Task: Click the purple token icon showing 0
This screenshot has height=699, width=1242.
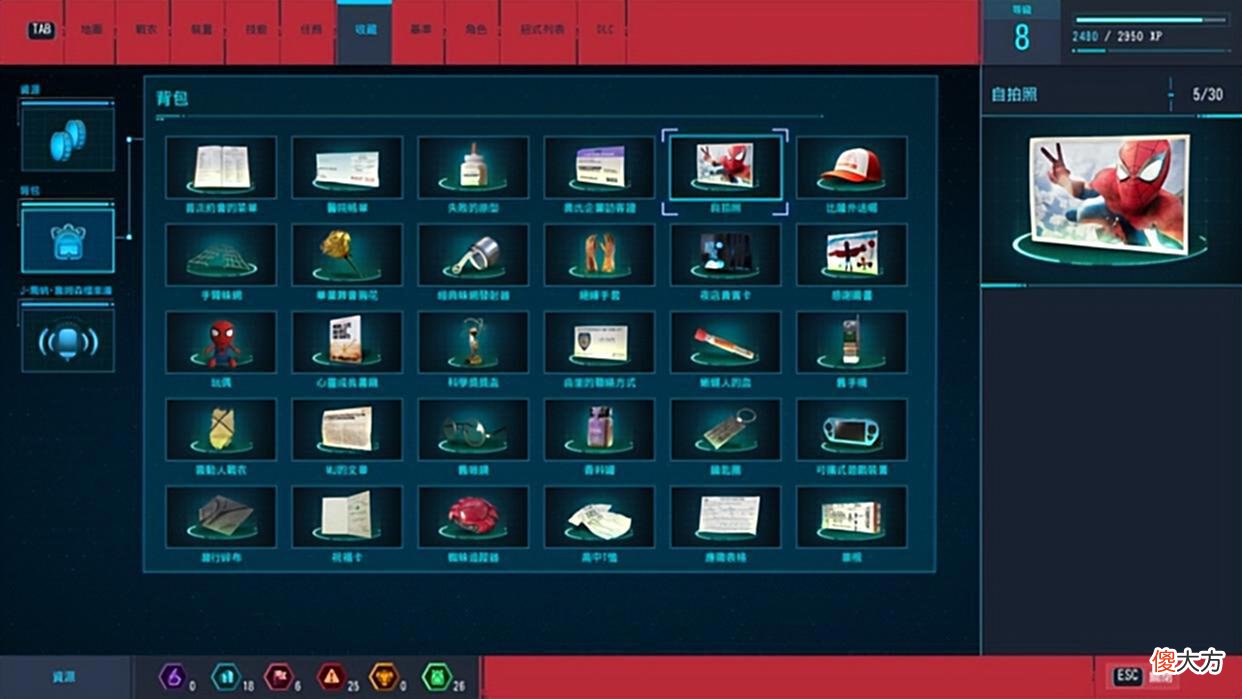Action: point(174,677)
